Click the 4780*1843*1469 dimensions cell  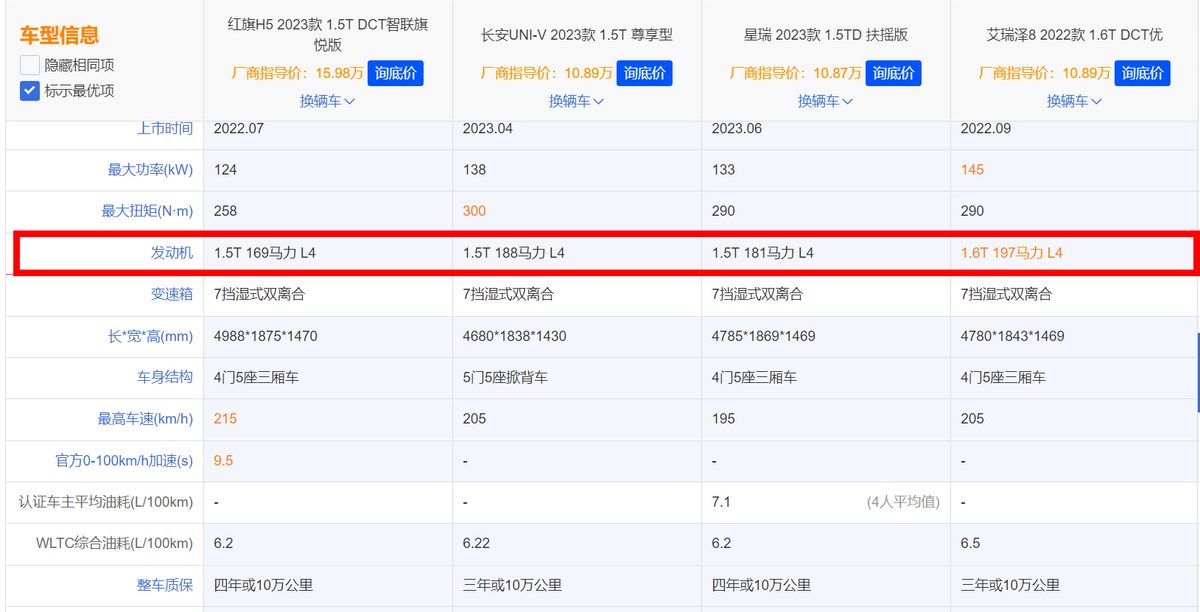click(1012, 336)
